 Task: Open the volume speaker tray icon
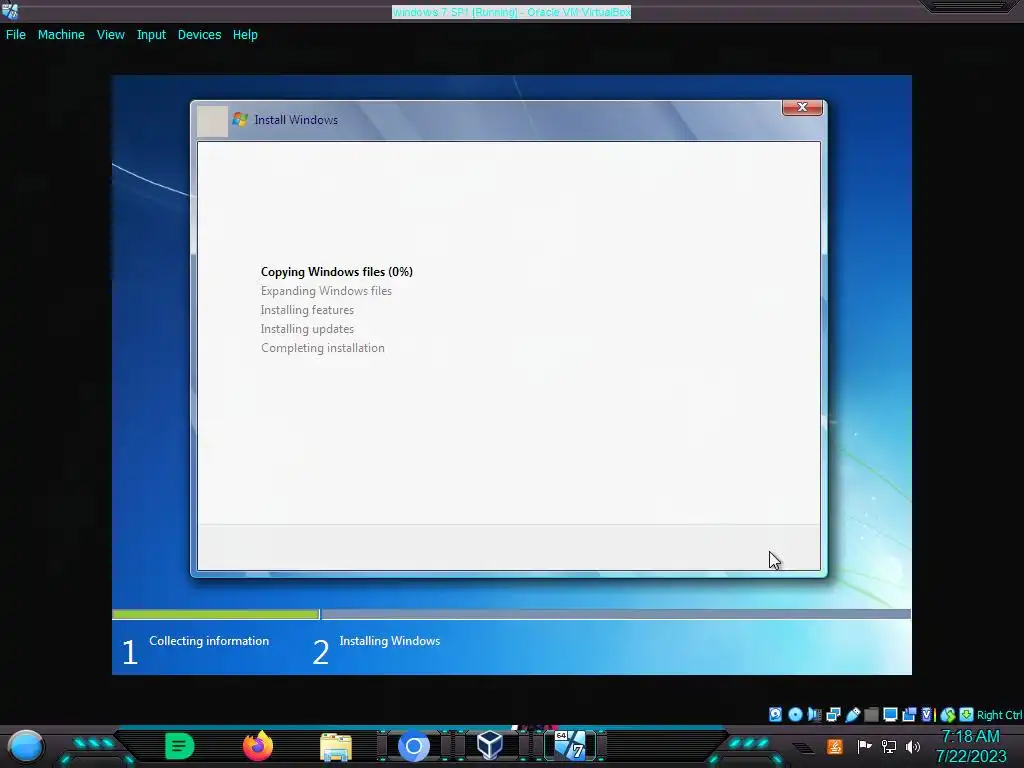(x=912, y=746)
